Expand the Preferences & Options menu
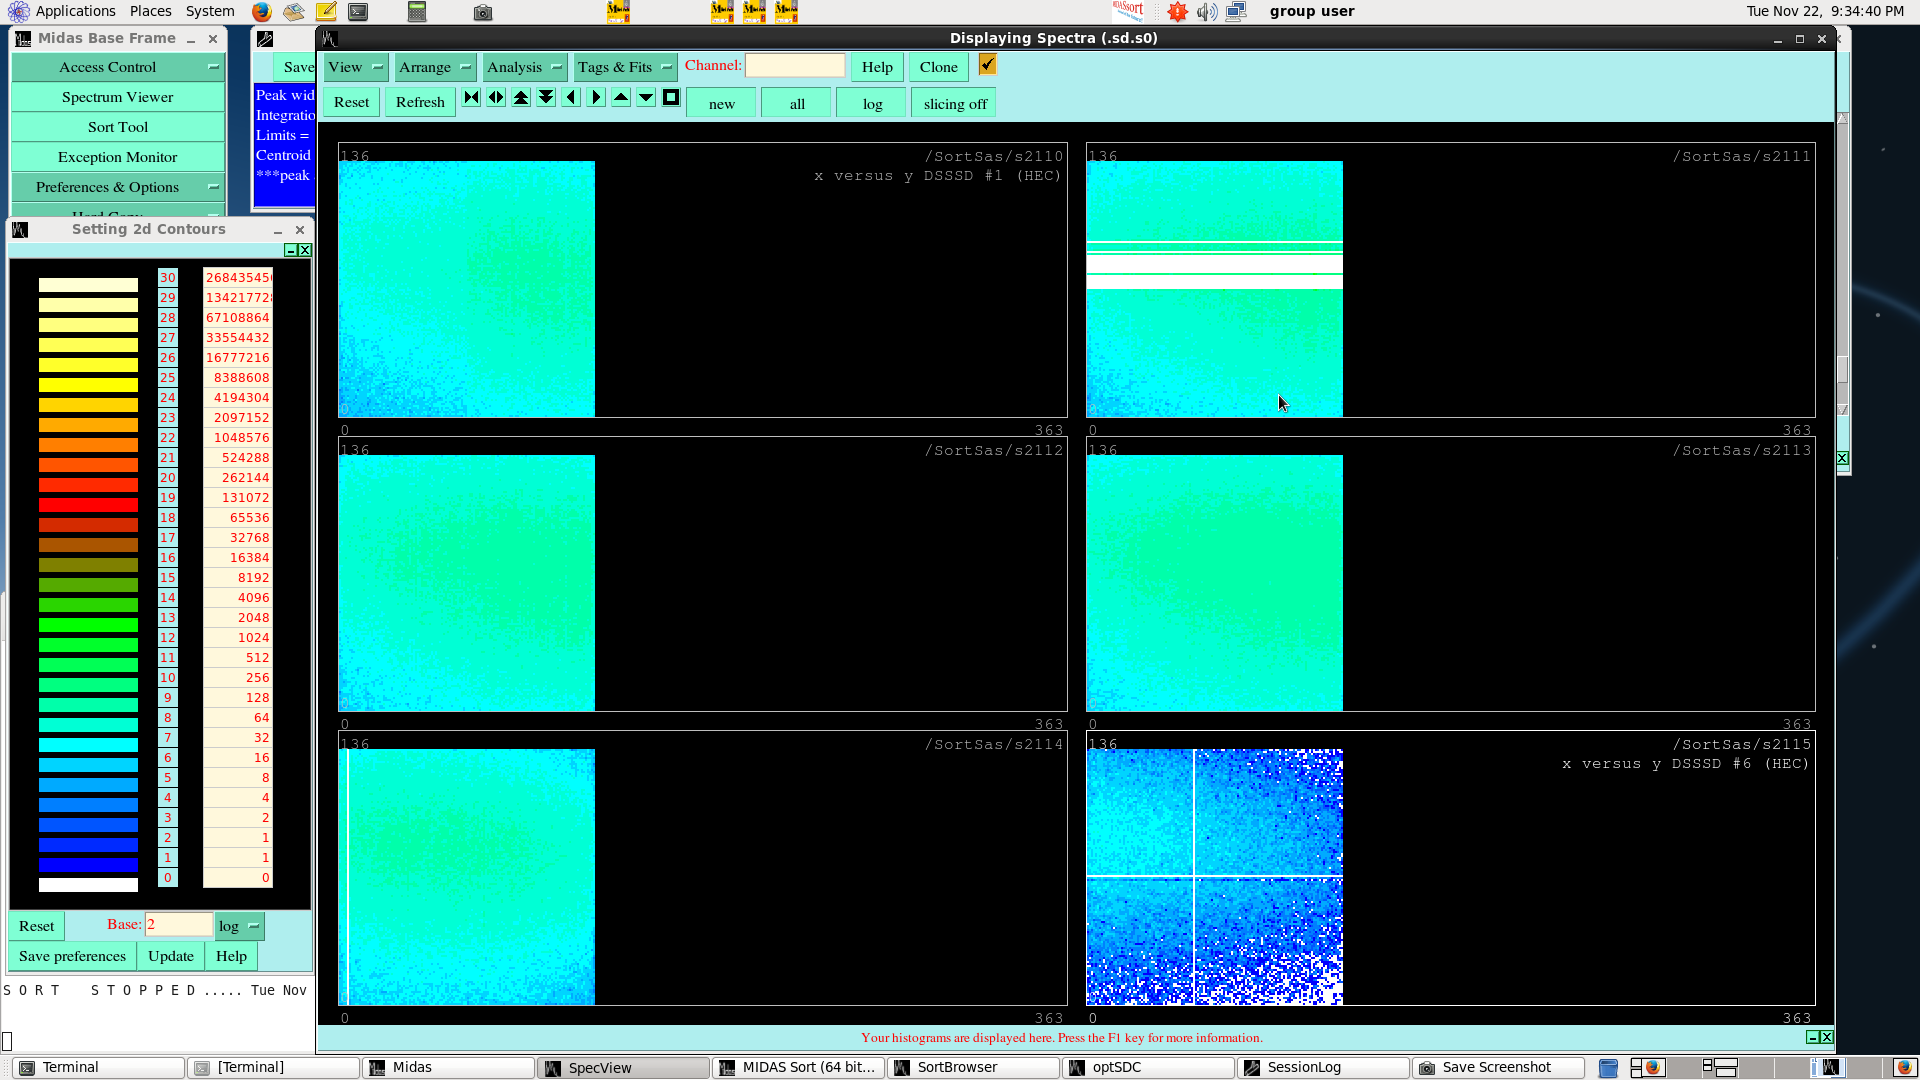The width and height of the screenshot is (1920, 1080). (117, 187)
